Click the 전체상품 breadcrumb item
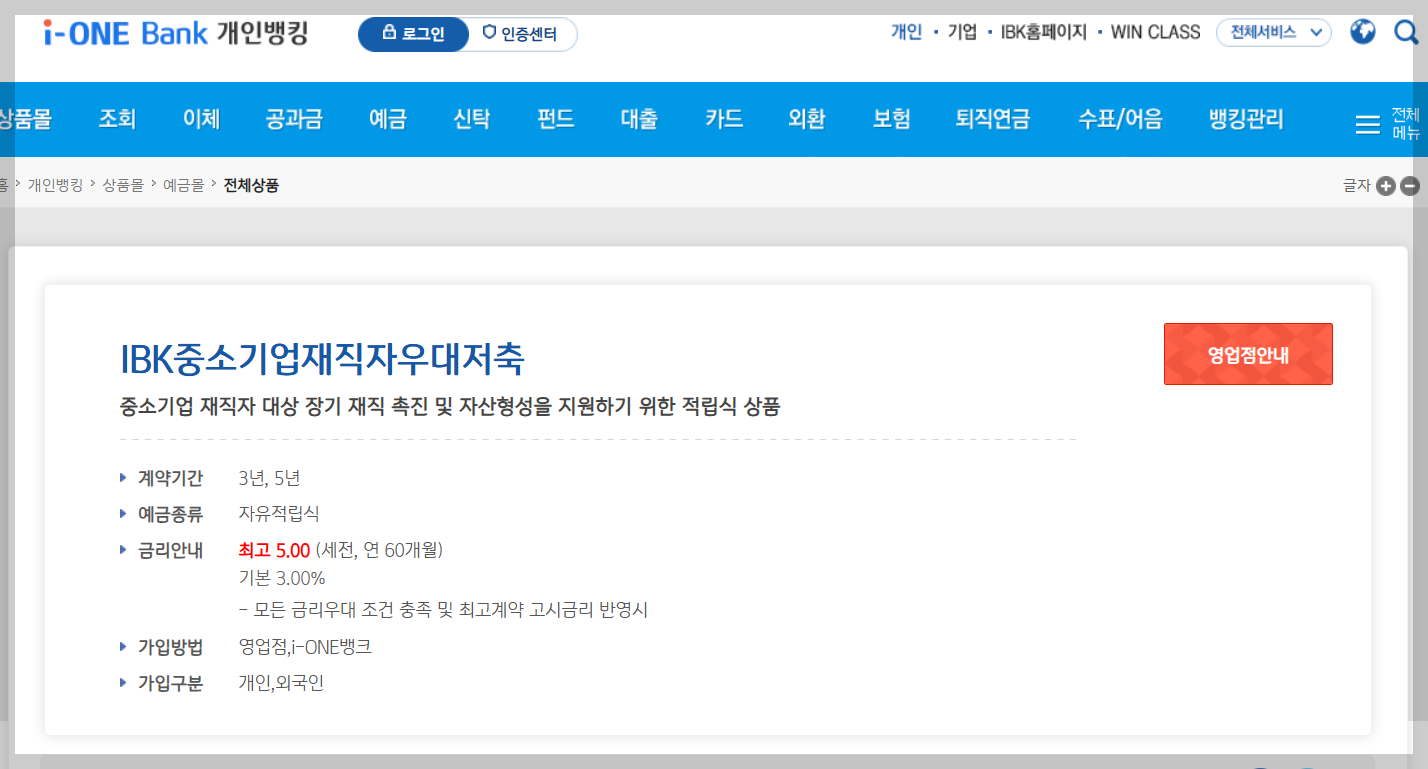Screen dimensions: 1428x769 (x=252, y=186)
